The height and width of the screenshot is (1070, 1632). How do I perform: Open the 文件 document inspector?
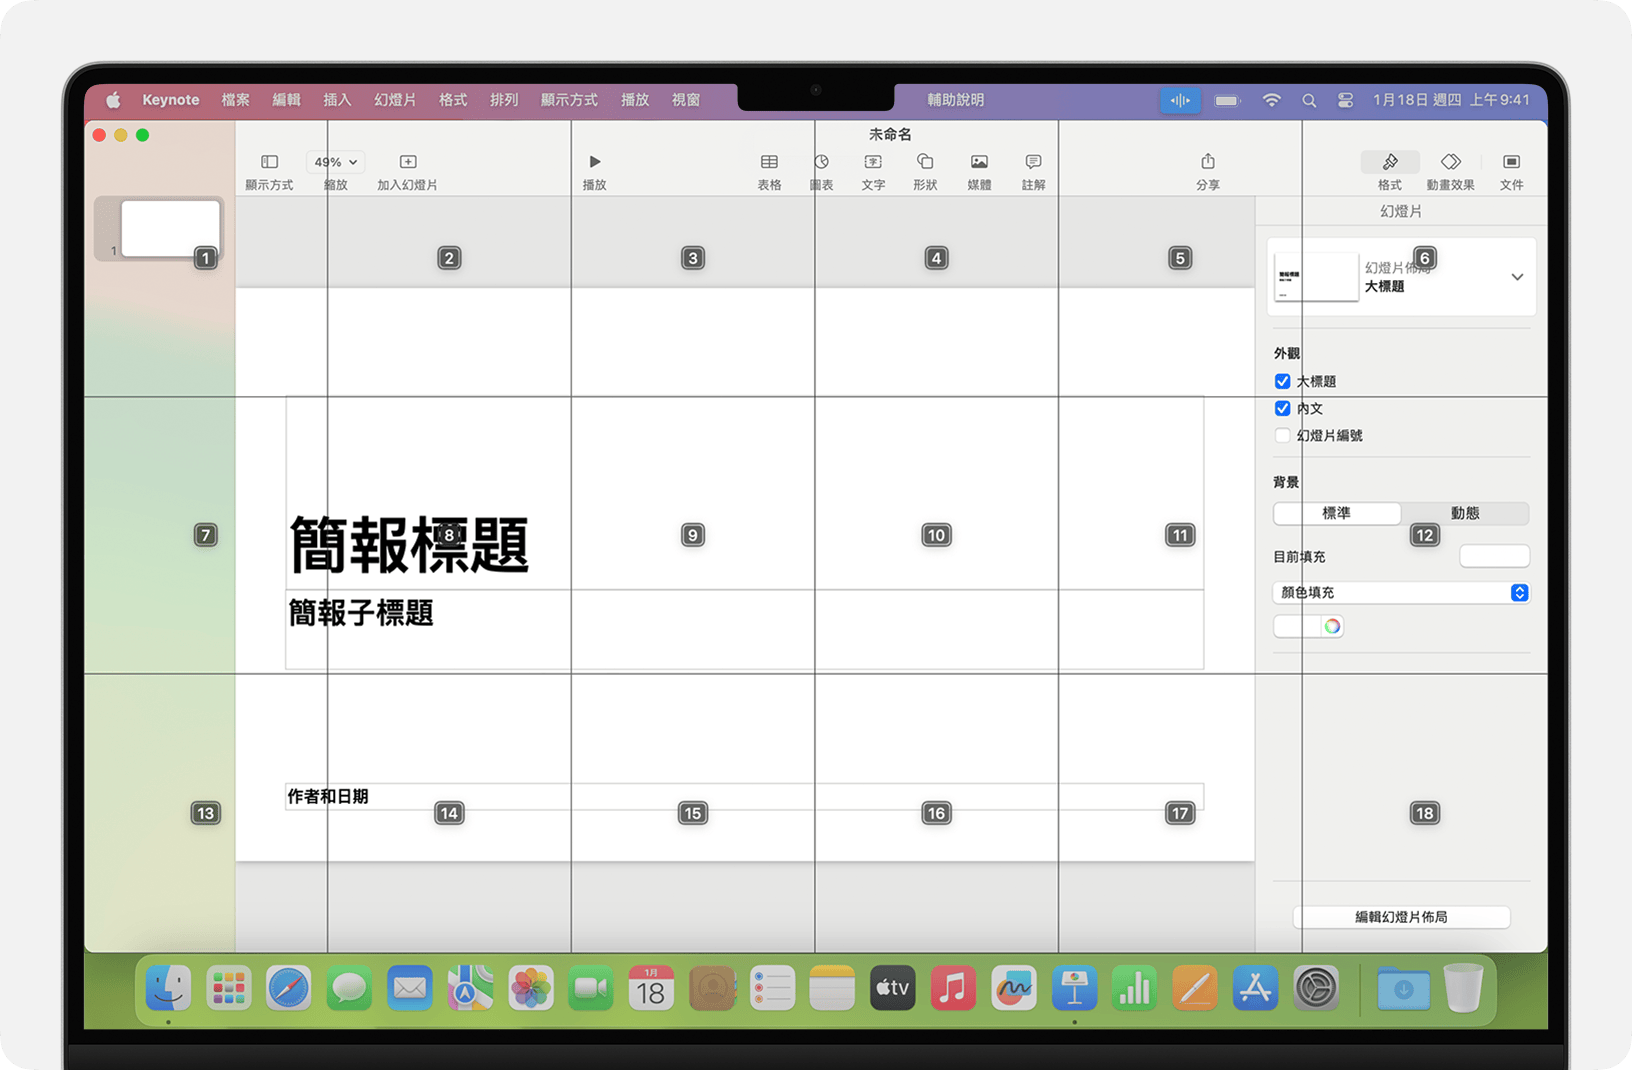(x=1511, y=162)
